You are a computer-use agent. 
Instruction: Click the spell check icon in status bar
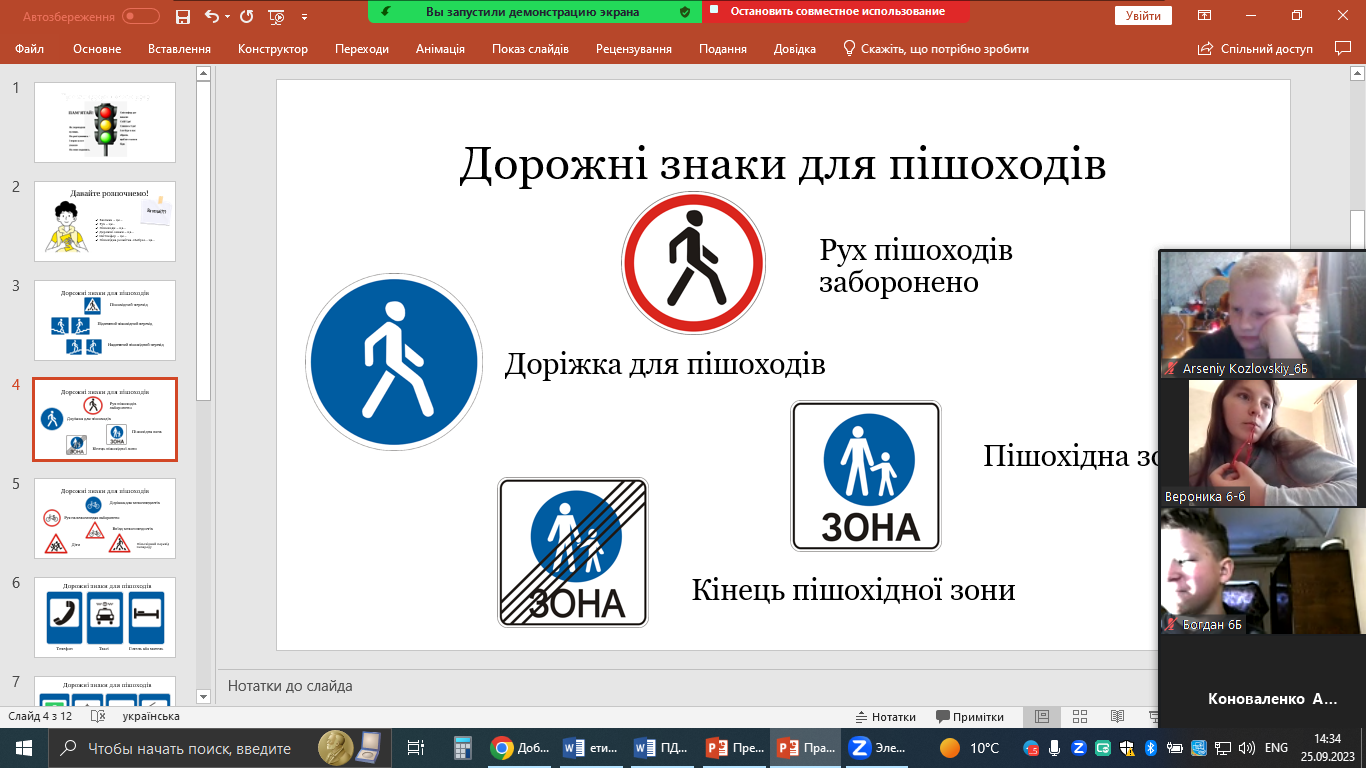pos(97,717)
